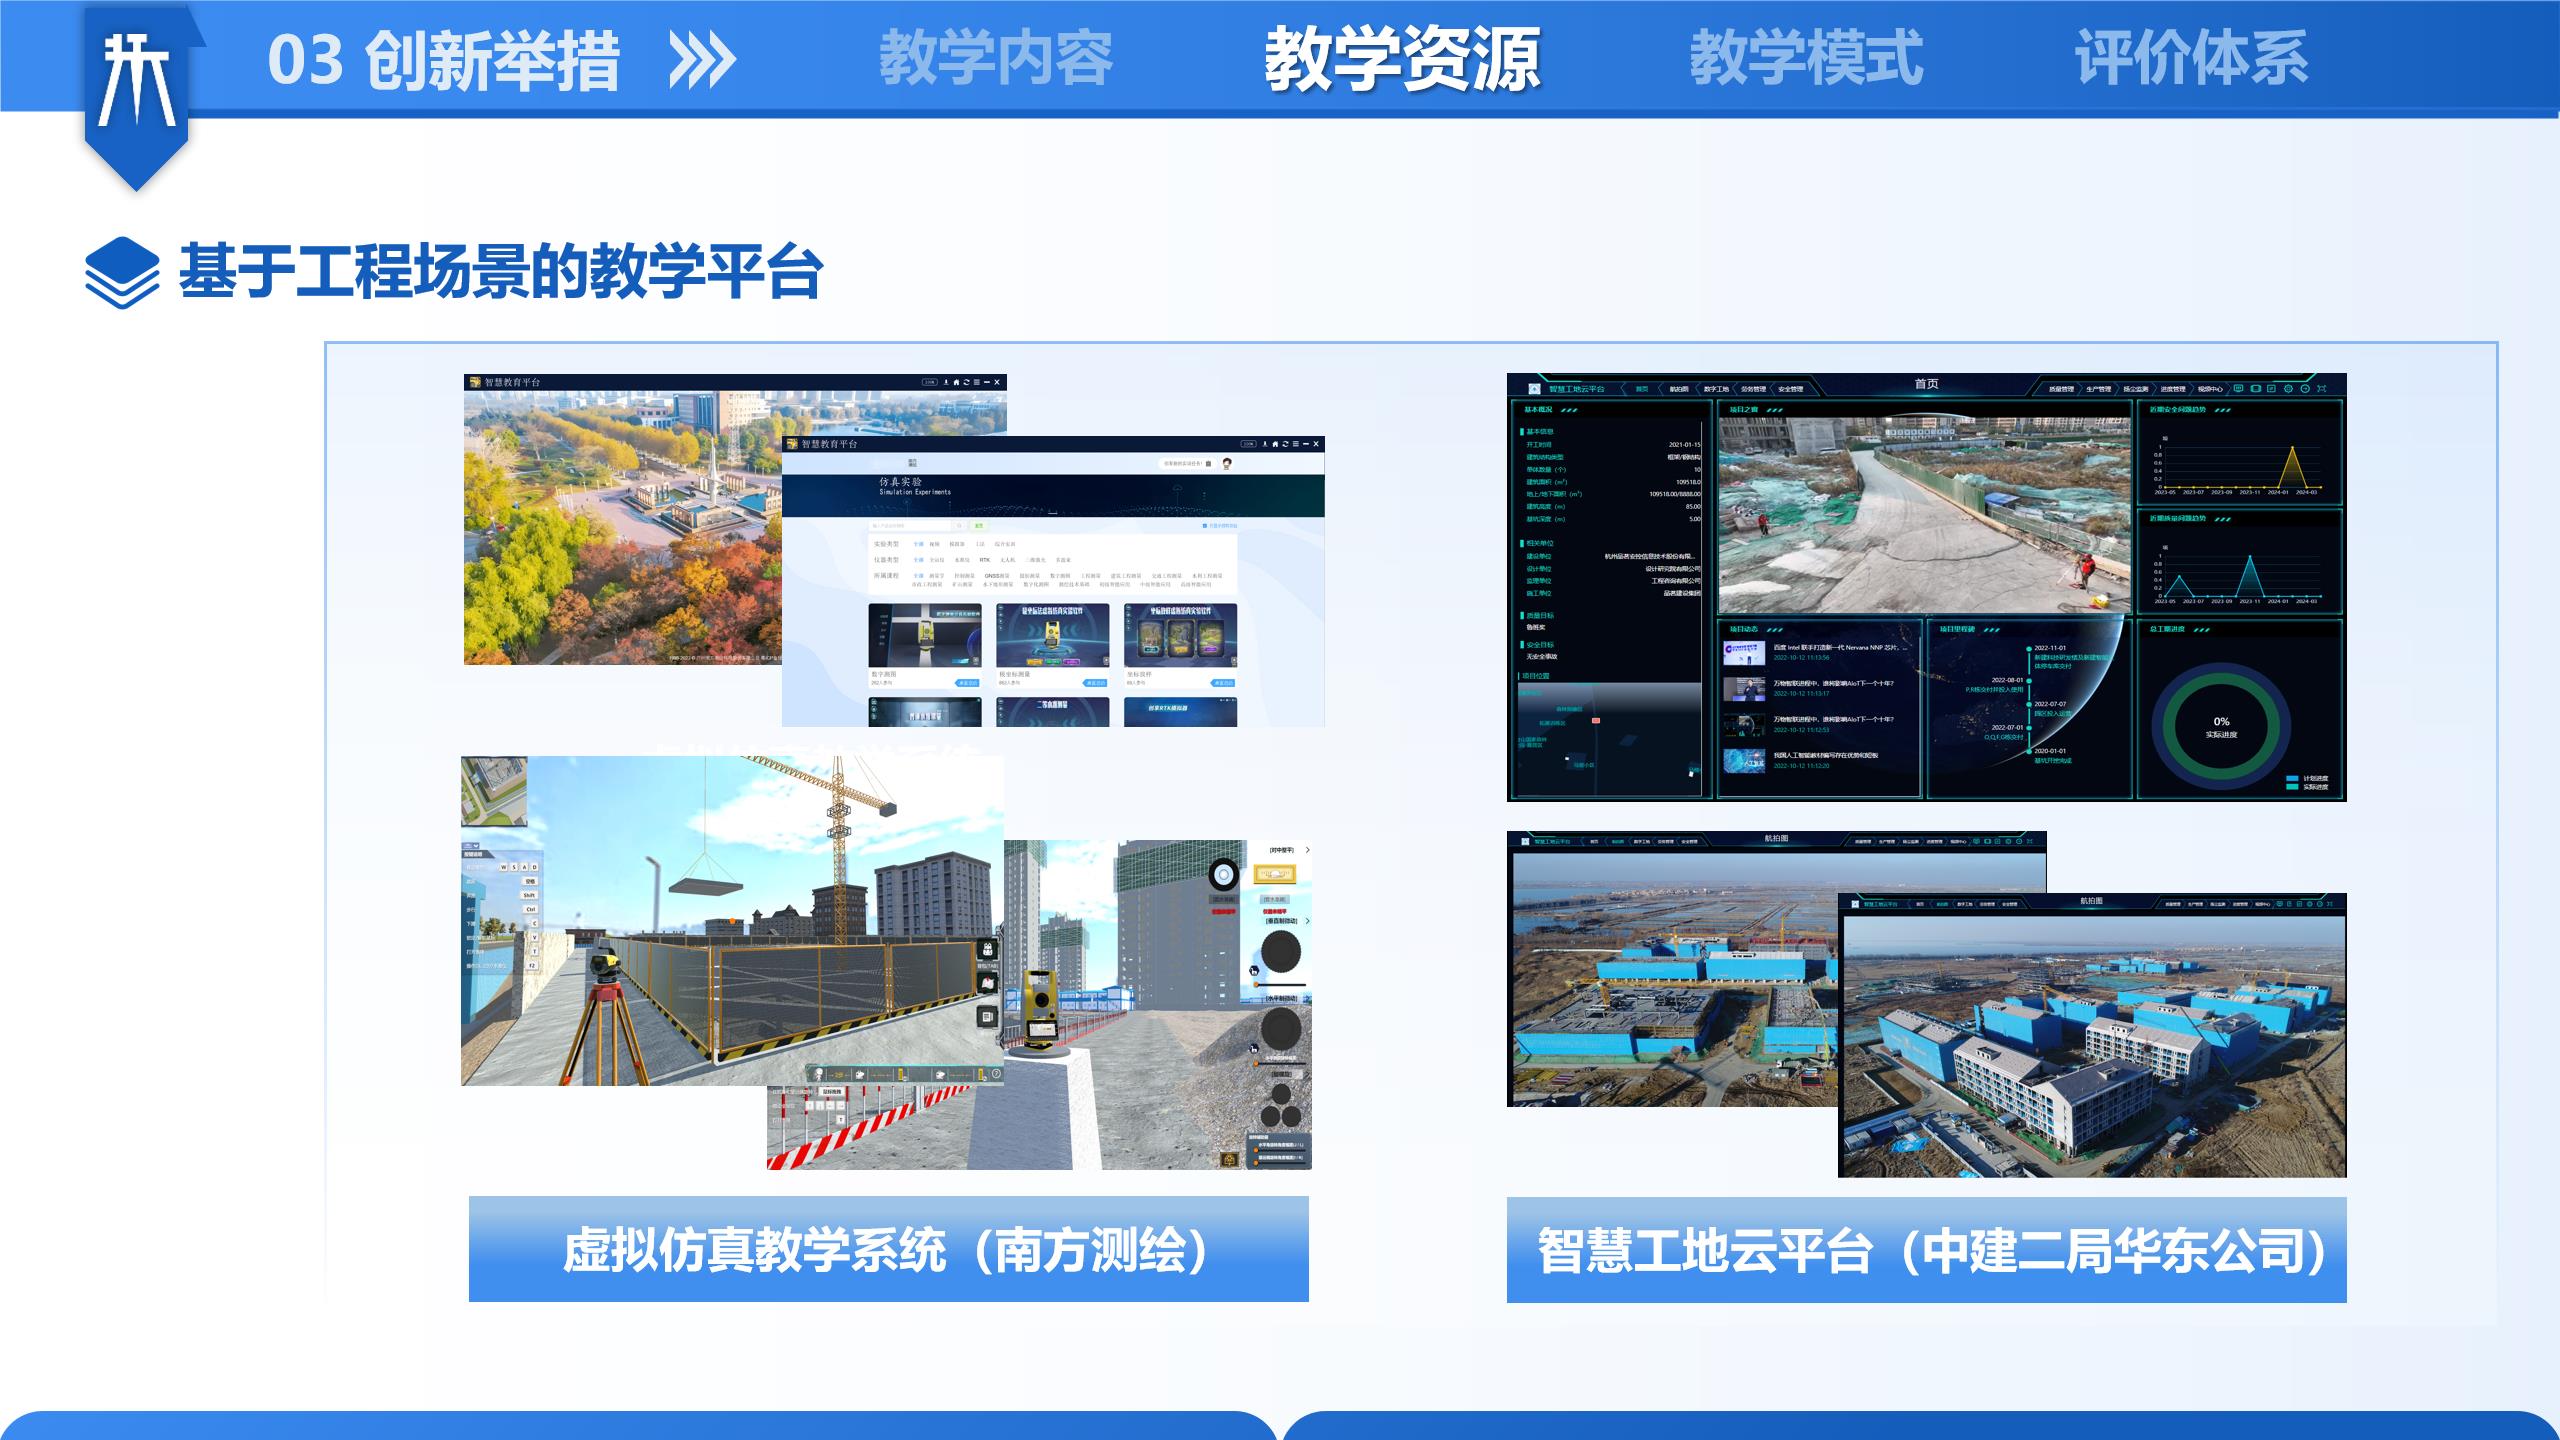2560x1440 pixels.
Task: Select the 教学内容 tab
Action: click(995, 58)
